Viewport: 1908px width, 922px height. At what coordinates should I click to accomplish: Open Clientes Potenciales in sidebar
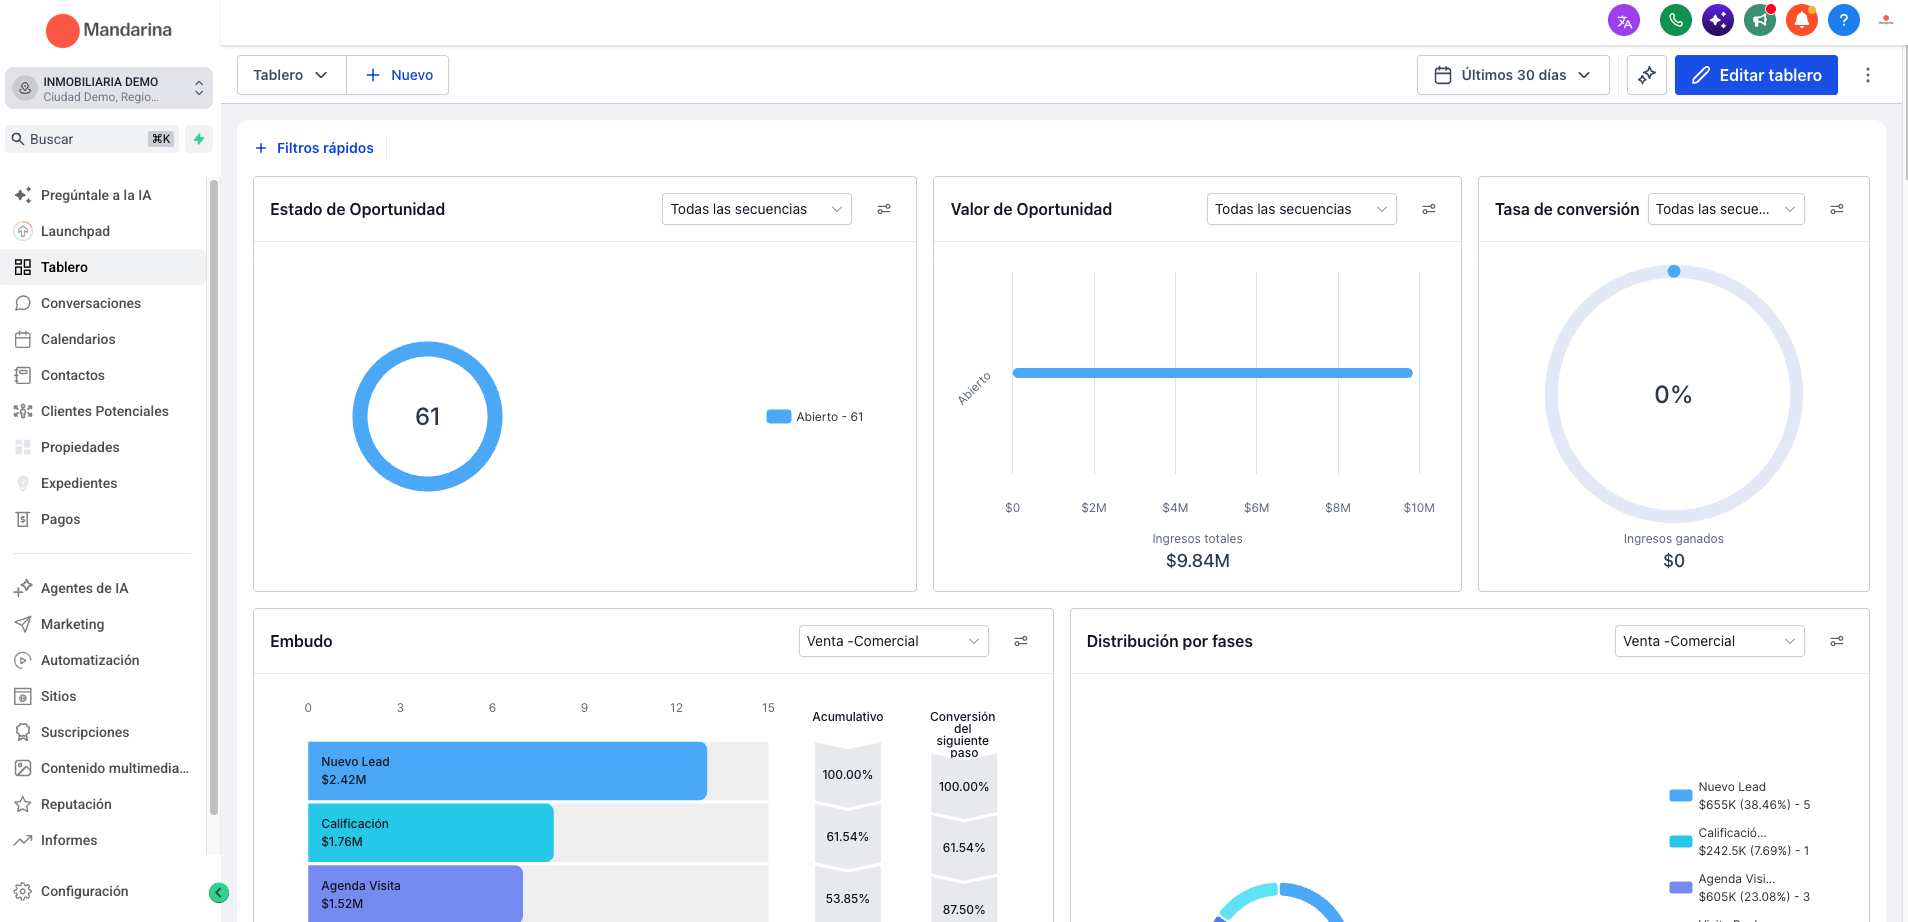(105, 411)
